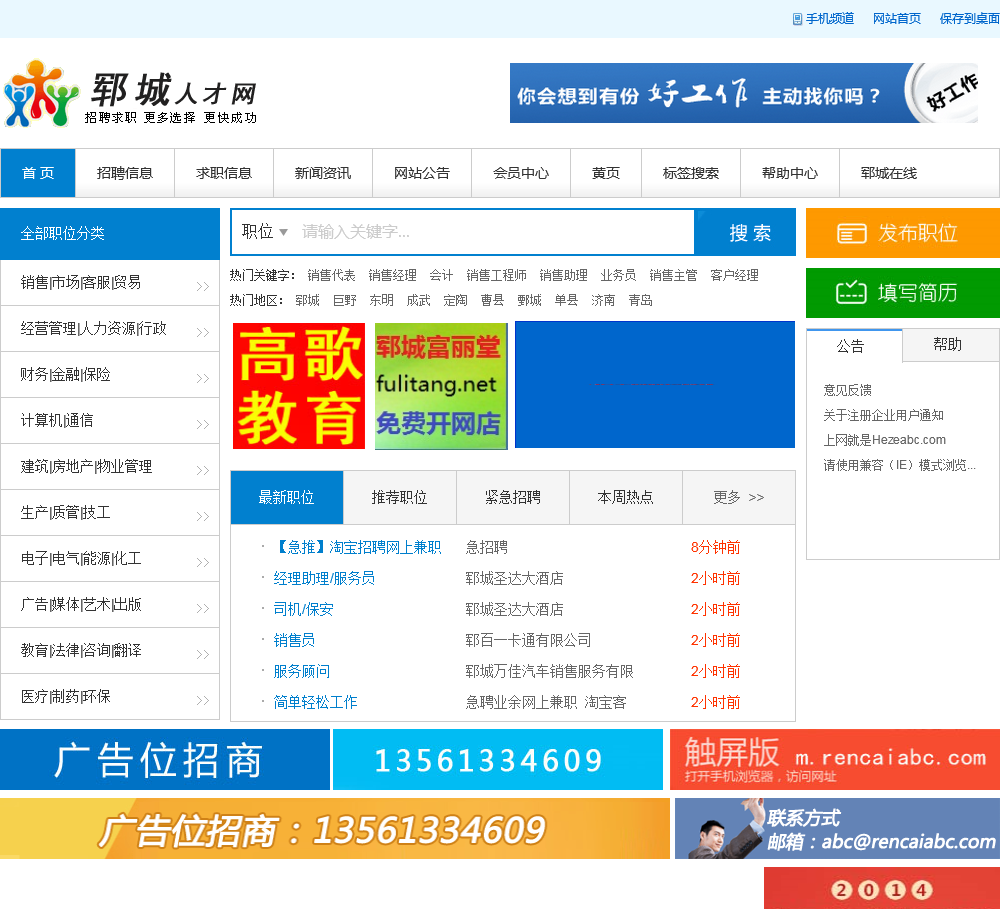
Task: Go to the 首页 navigation tab
Action: [x=38, y=173]
